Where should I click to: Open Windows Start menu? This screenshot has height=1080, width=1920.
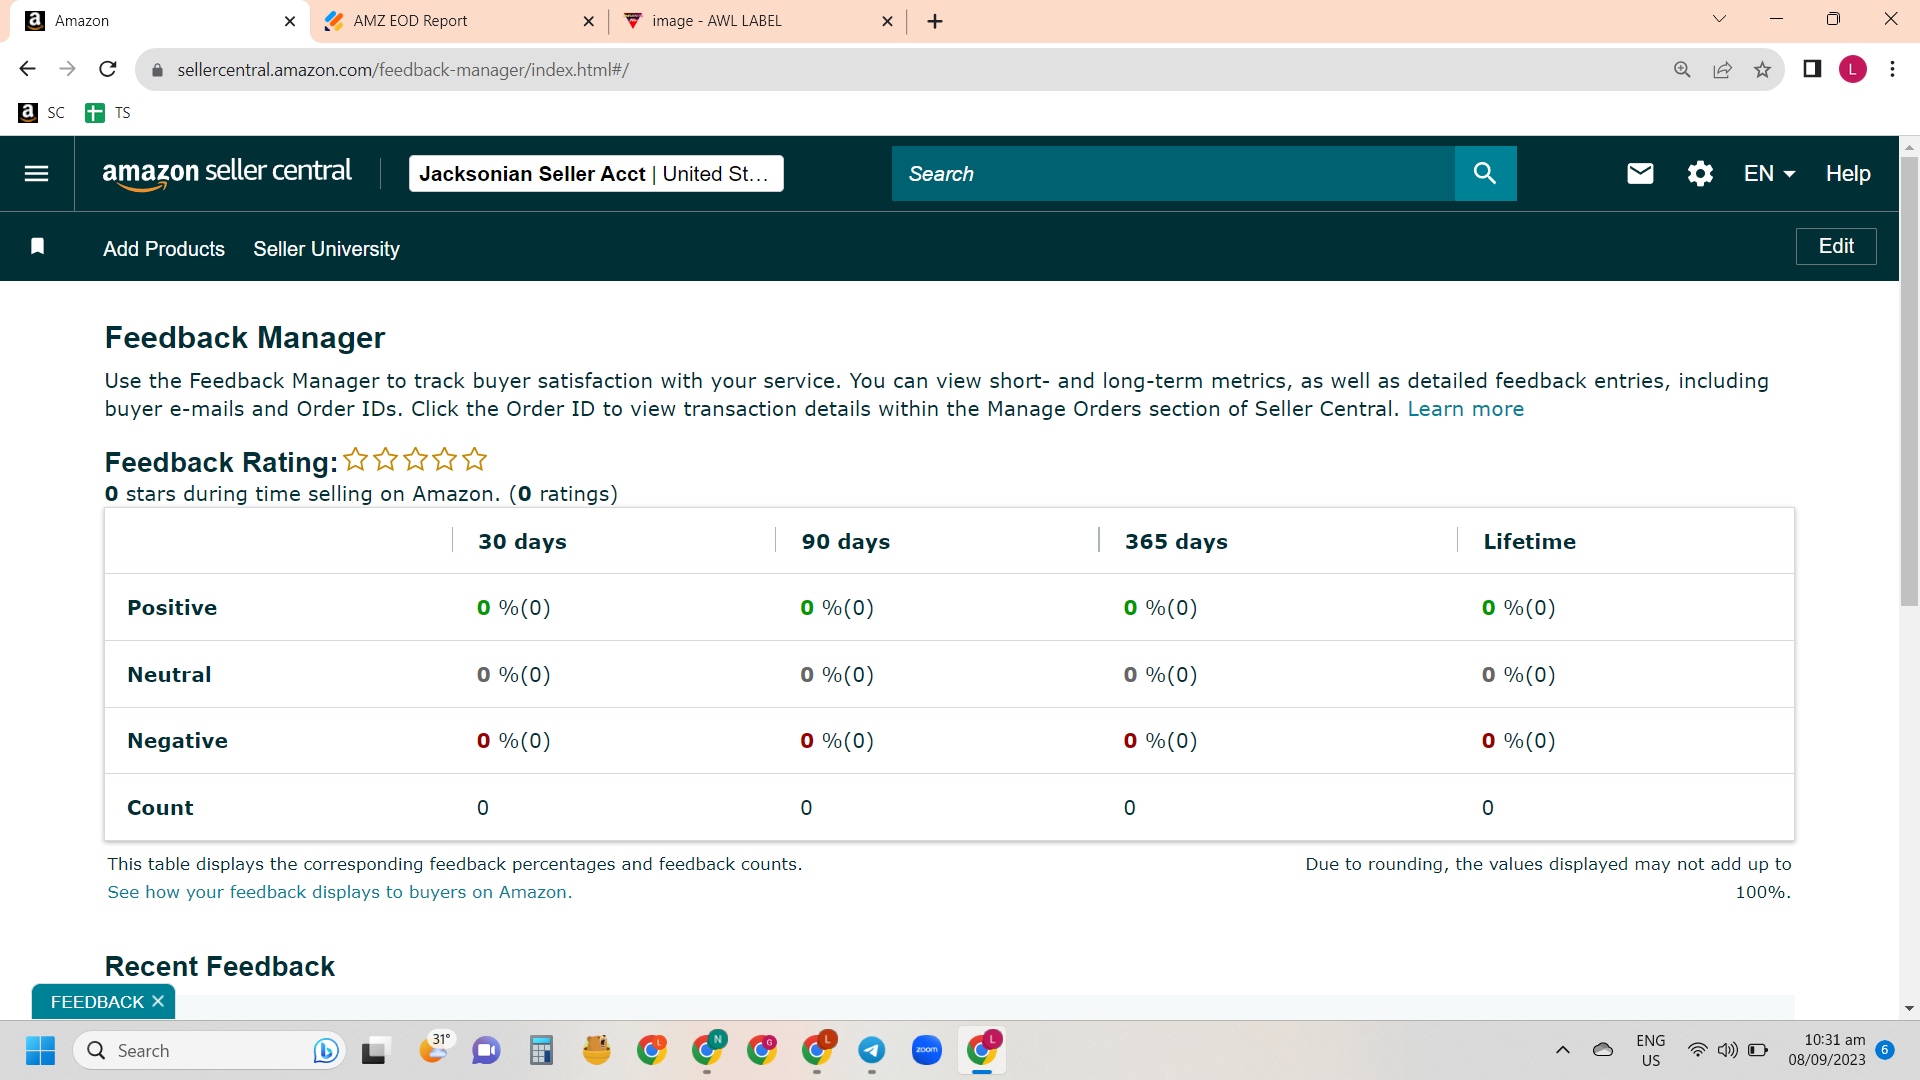coord(40,1050)
